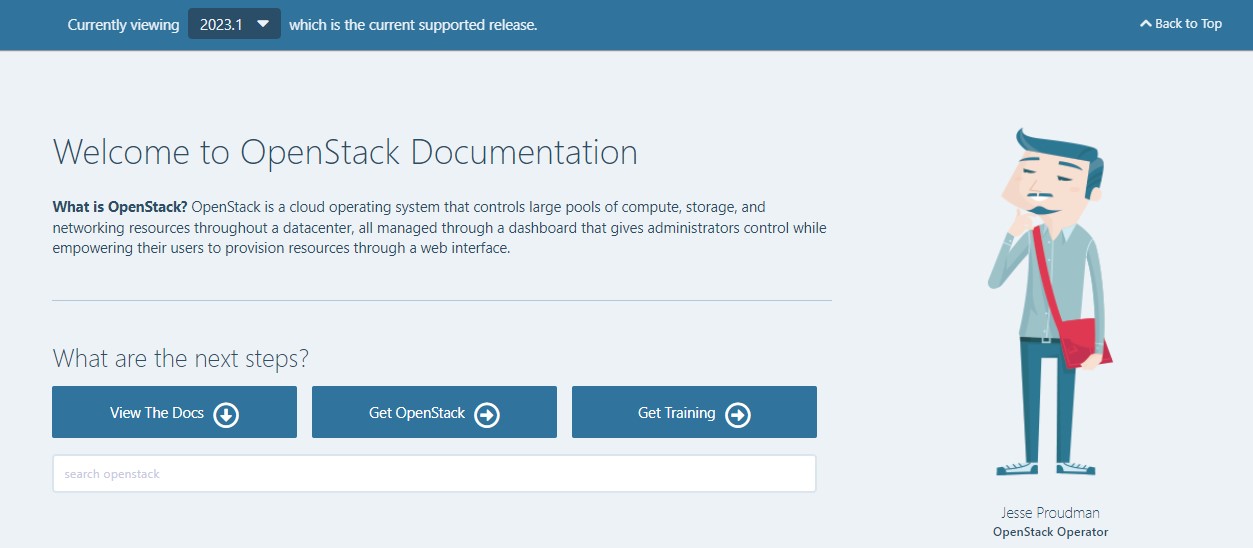Viewport: 1253px width, 548px height.
Task: Open the Get Training button
Action: [x=694, y=412]
